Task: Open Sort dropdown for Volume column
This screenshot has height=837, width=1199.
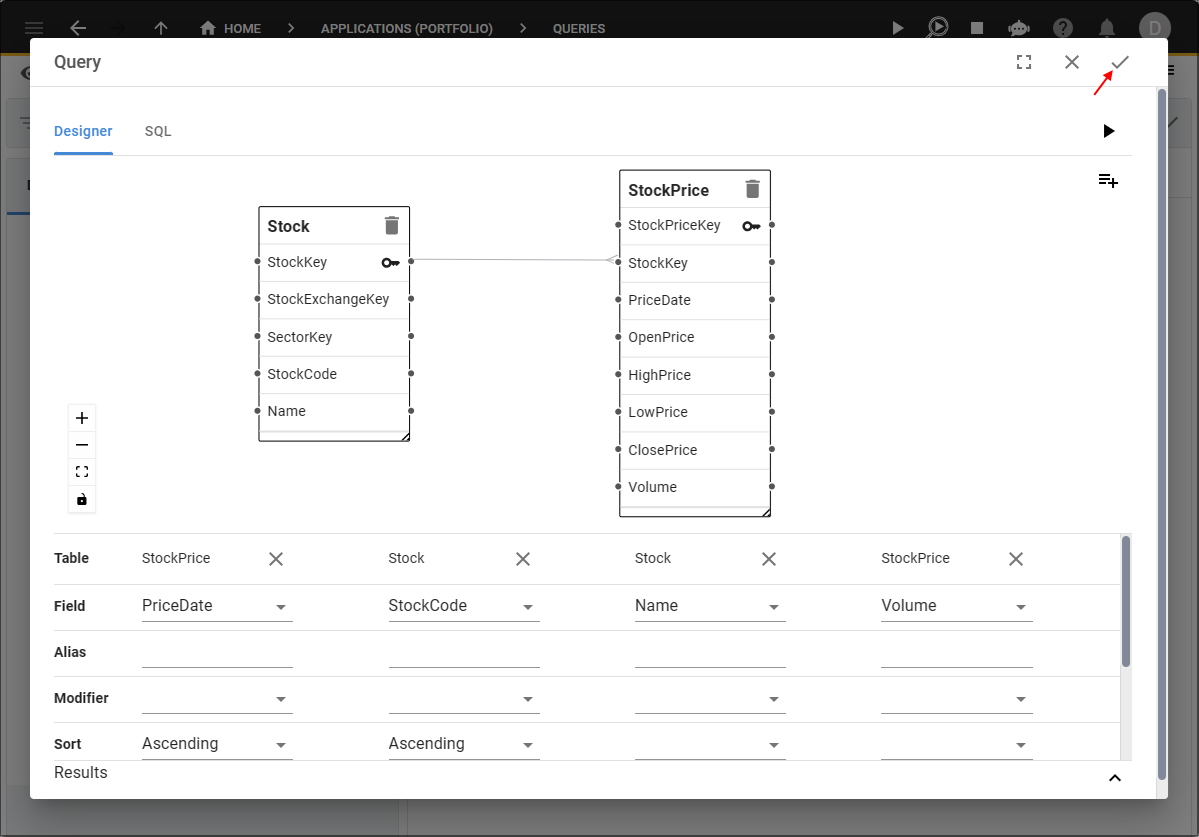Action: [x=957, y=745]
